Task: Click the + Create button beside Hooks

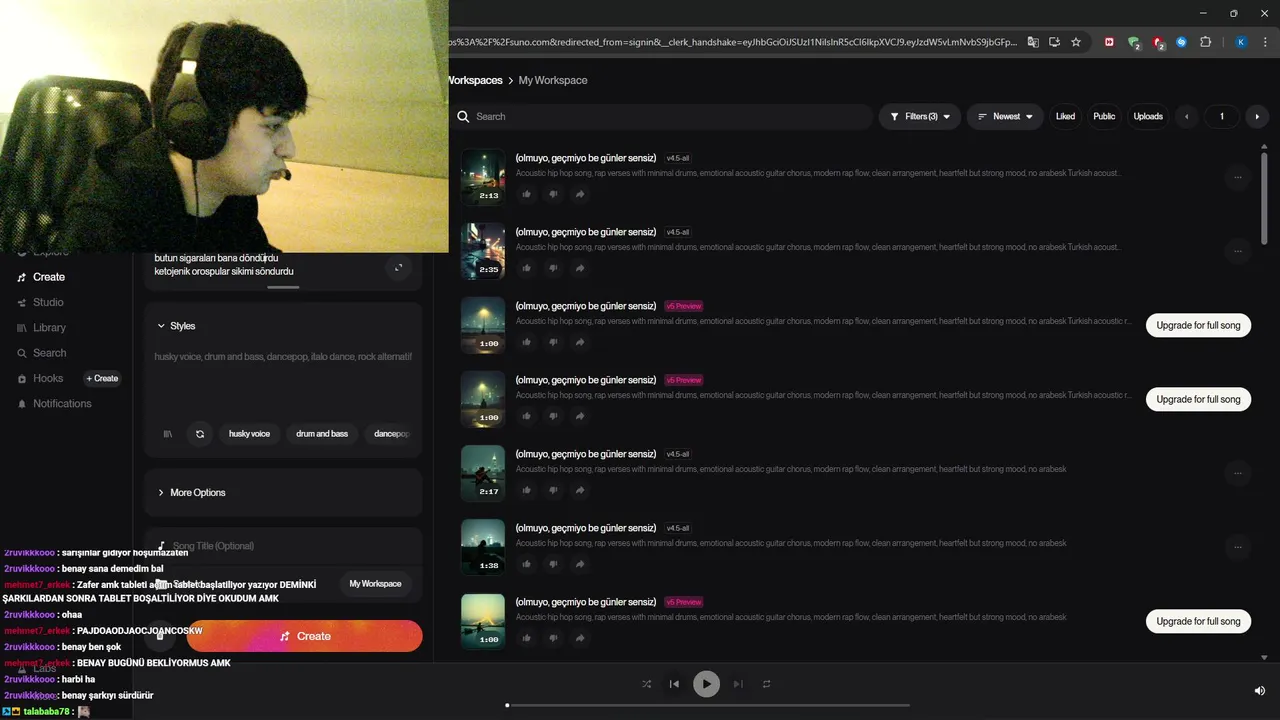Action: [102, 378]
